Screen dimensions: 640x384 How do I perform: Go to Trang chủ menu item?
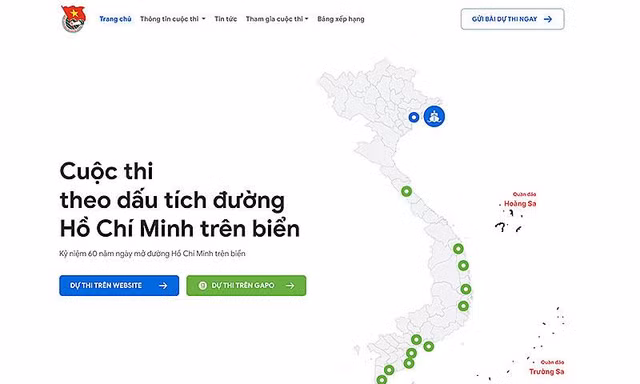click(116, 19)
